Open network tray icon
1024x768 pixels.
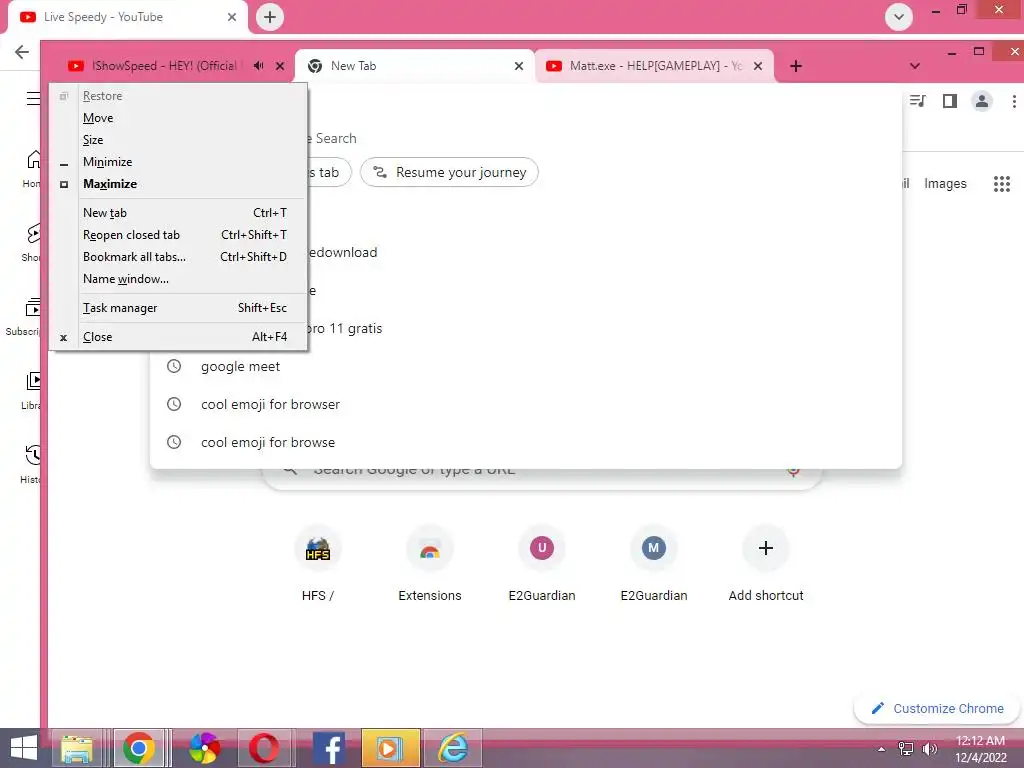pyautogui.click(x=906, y=749)
